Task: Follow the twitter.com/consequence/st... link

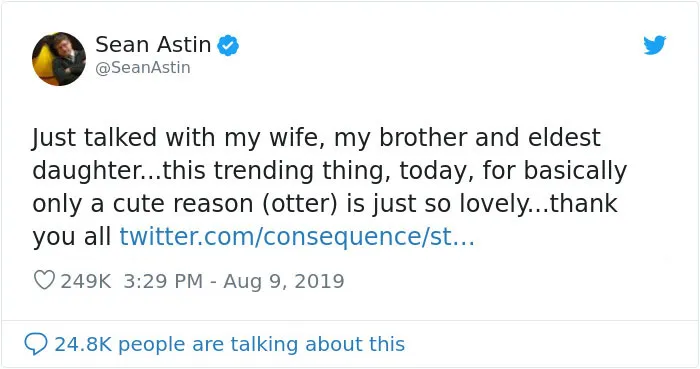Action: [x=297, y=236]
